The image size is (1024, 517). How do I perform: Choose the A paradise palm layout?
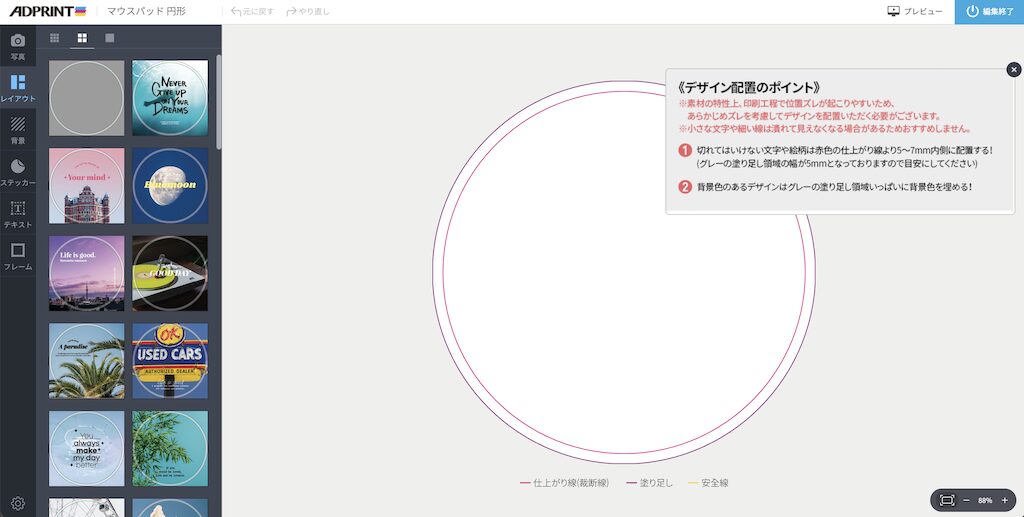coord(86,361)
